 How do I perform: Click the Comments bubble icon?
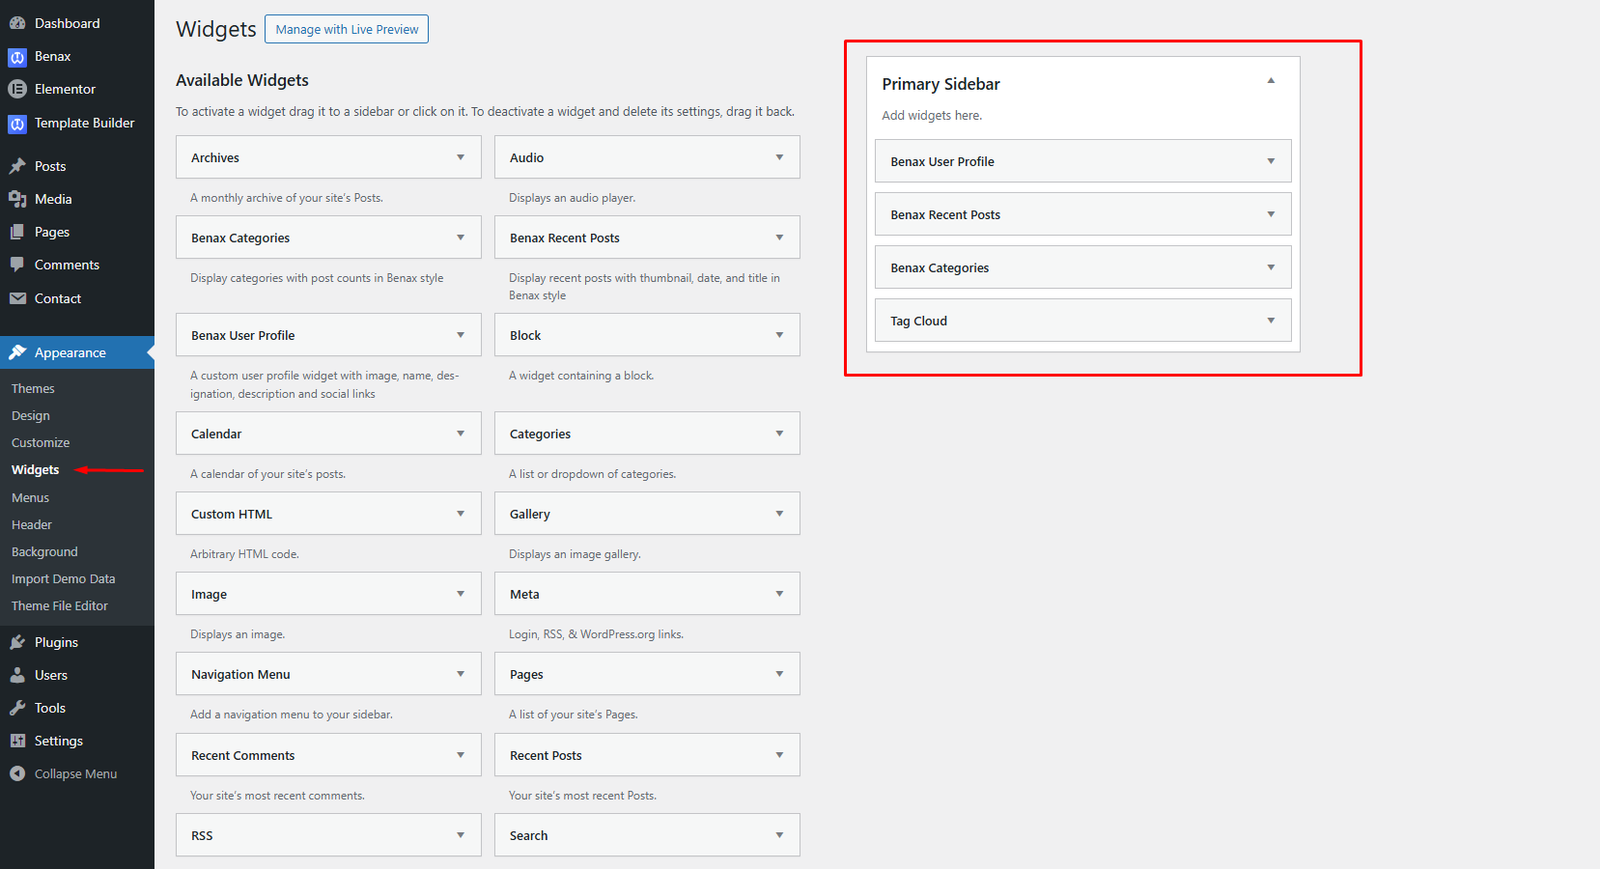(x=17, y=265)
